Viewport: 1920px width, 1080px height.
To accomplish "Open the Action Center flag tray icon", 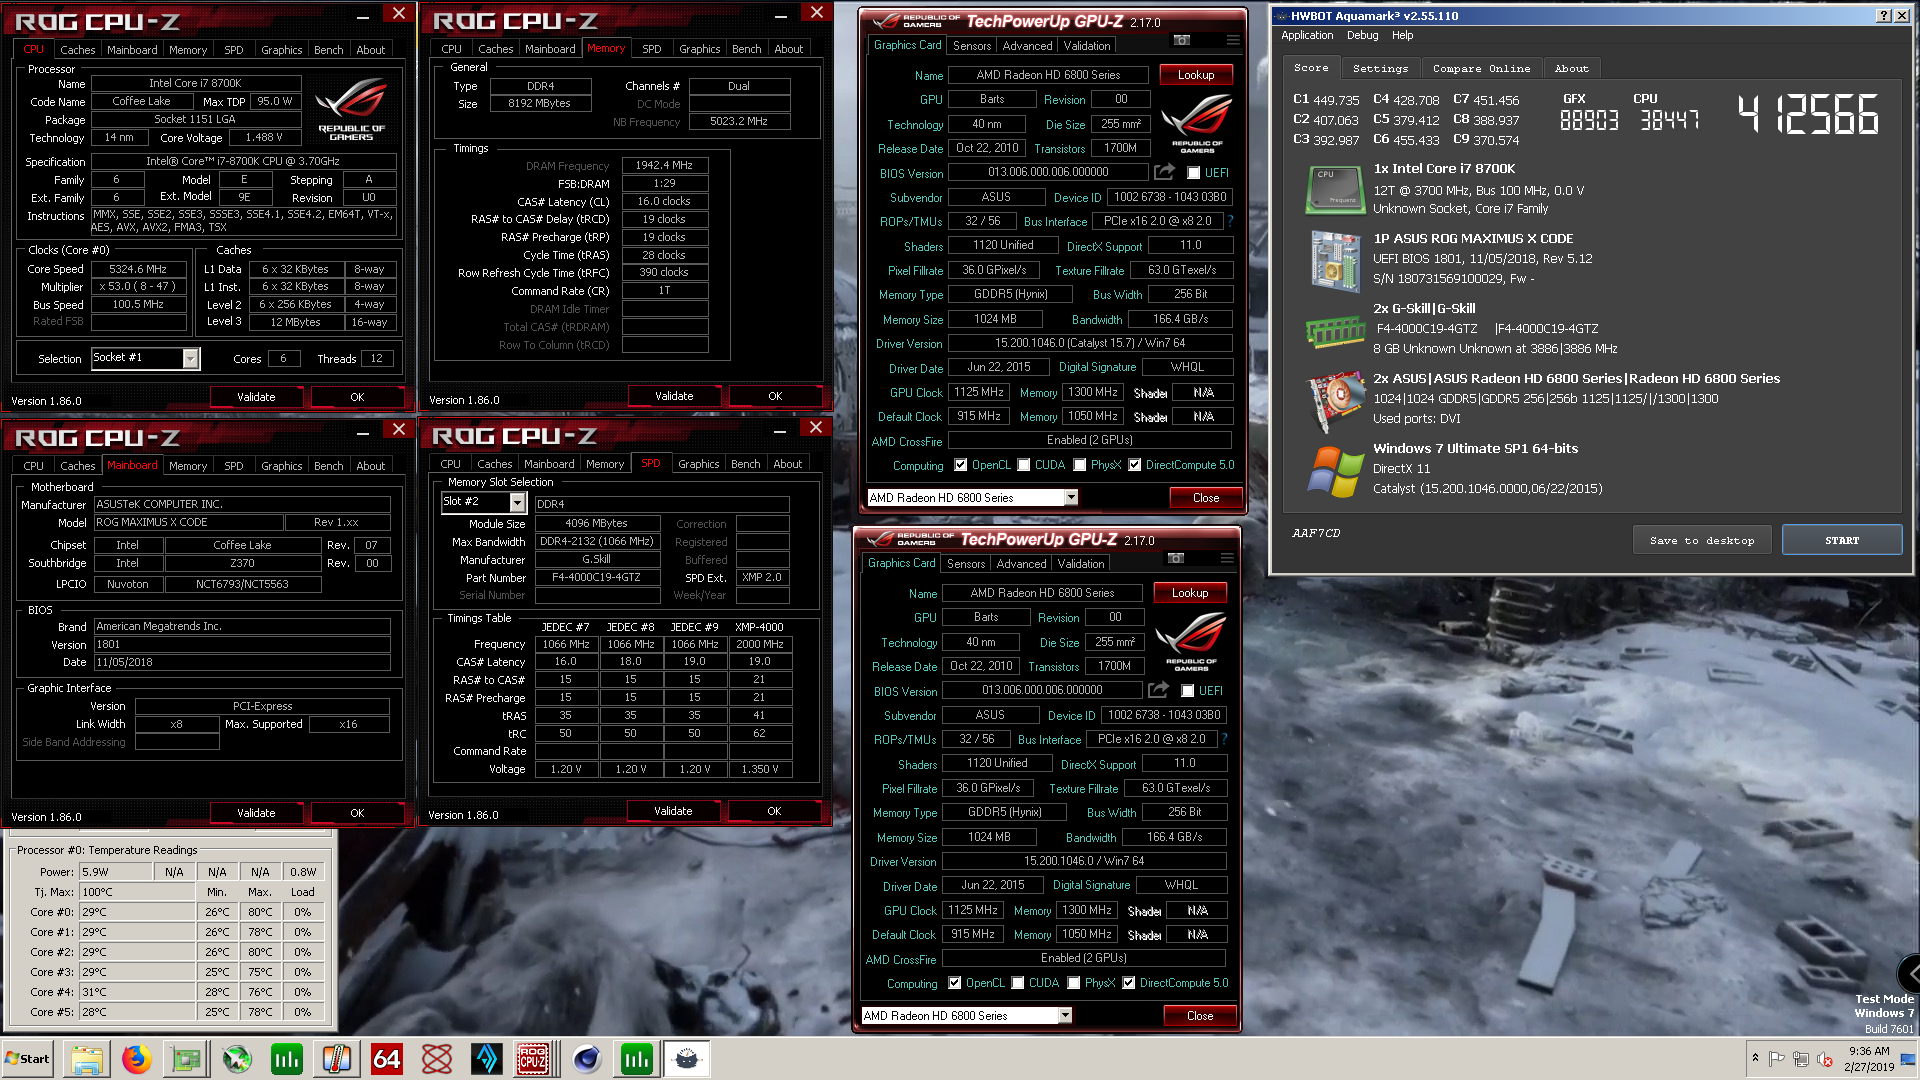I will (x=1777, y=1059).
